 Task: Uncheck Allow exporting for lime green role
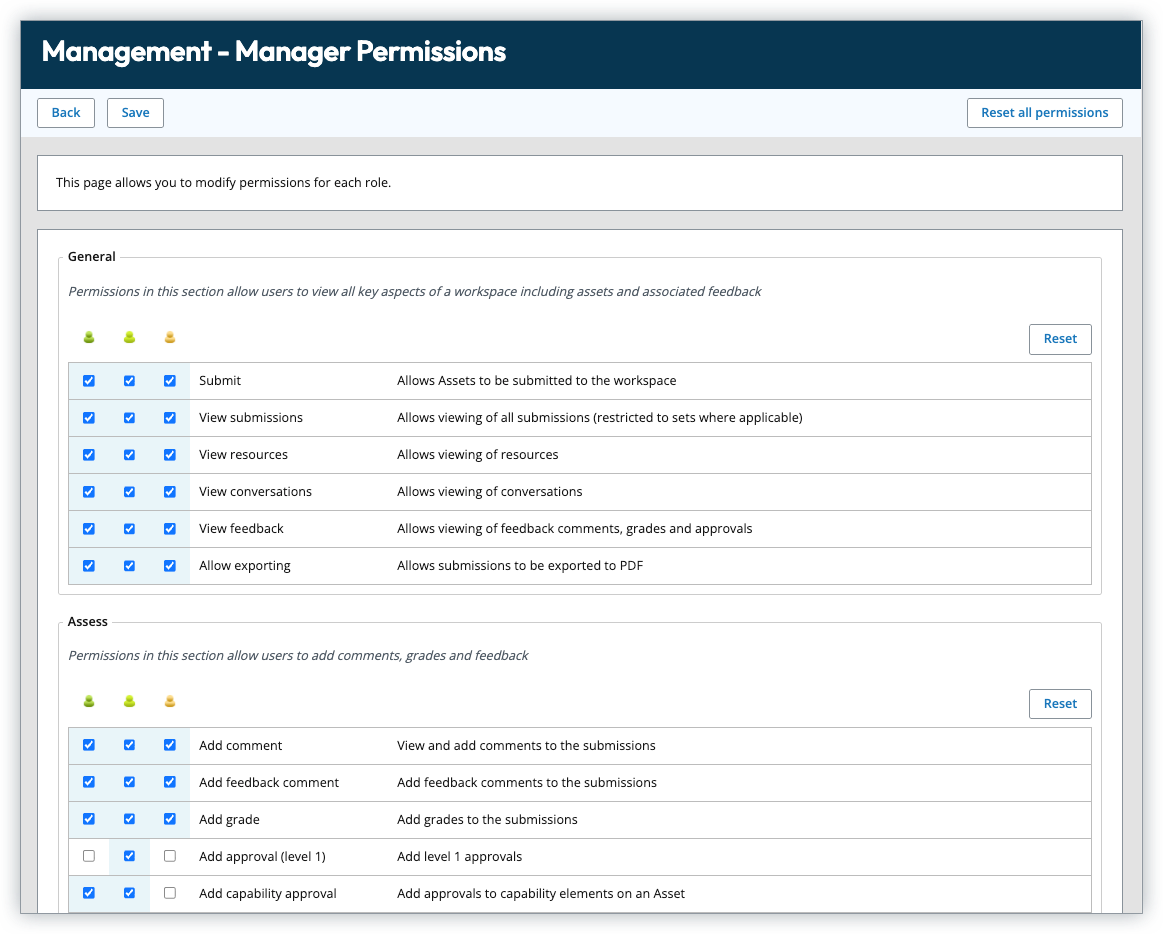click(x=129, y=566)
